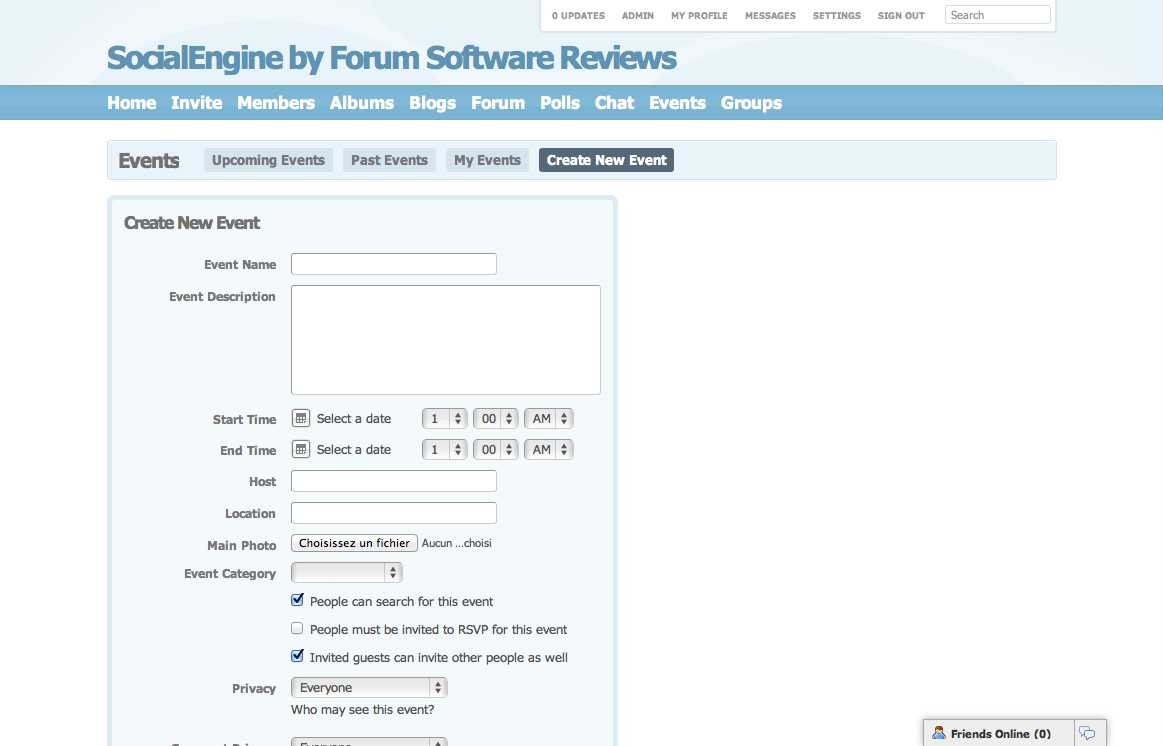Click 'Select a date' next to End Time
The width and height of the screenshot is (1163, 746).
point(354,450)
